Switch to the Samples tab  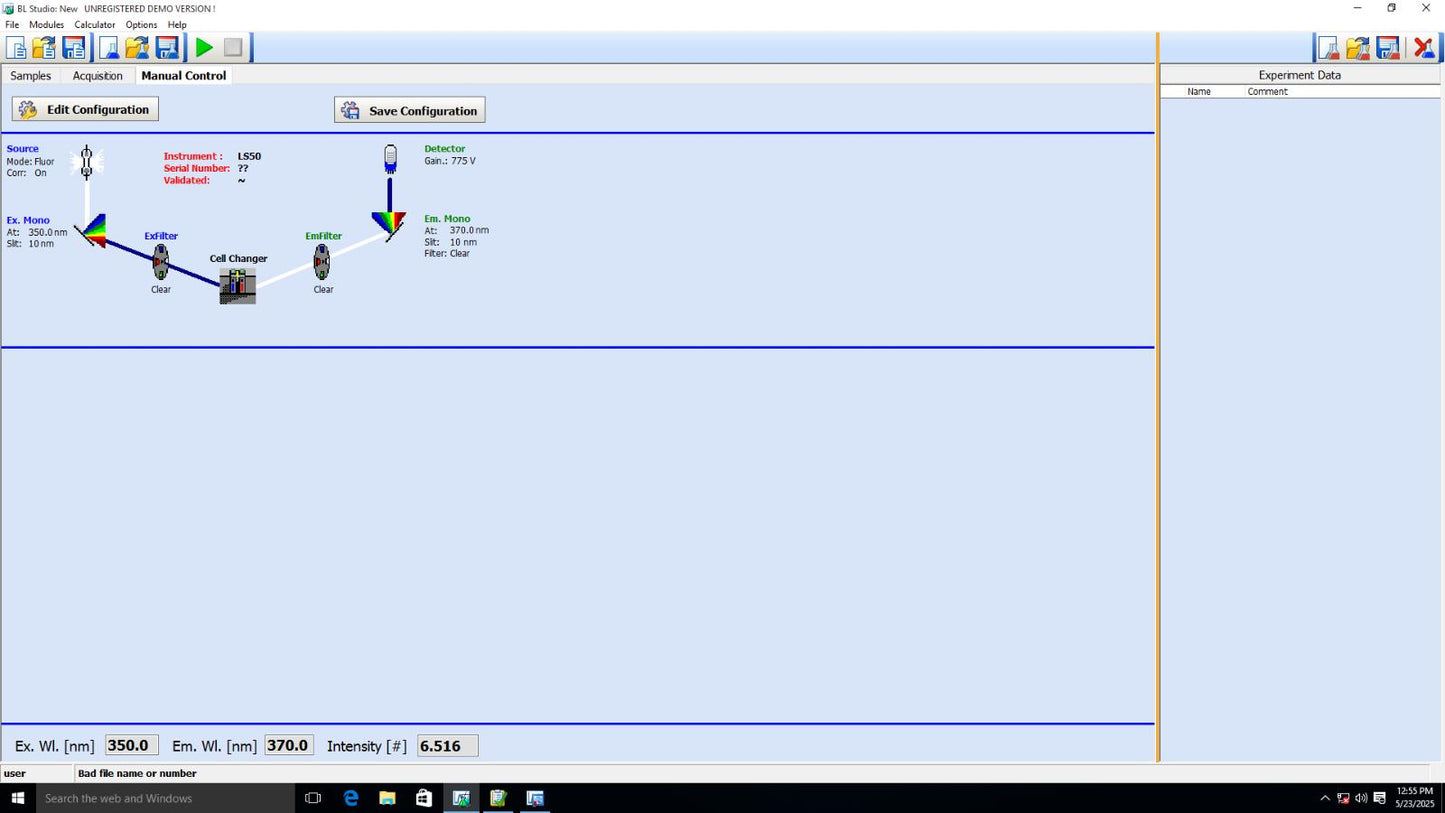click(x=30, y=76)
